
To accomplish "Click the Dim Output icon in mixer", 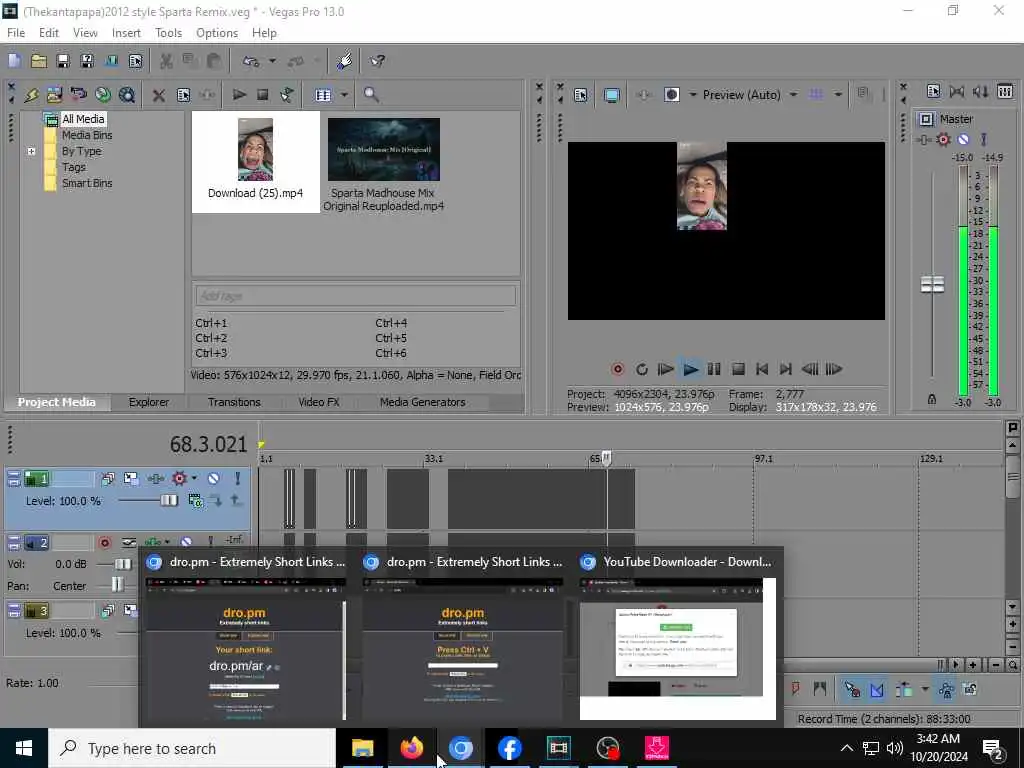I will [x=980, y=92].
